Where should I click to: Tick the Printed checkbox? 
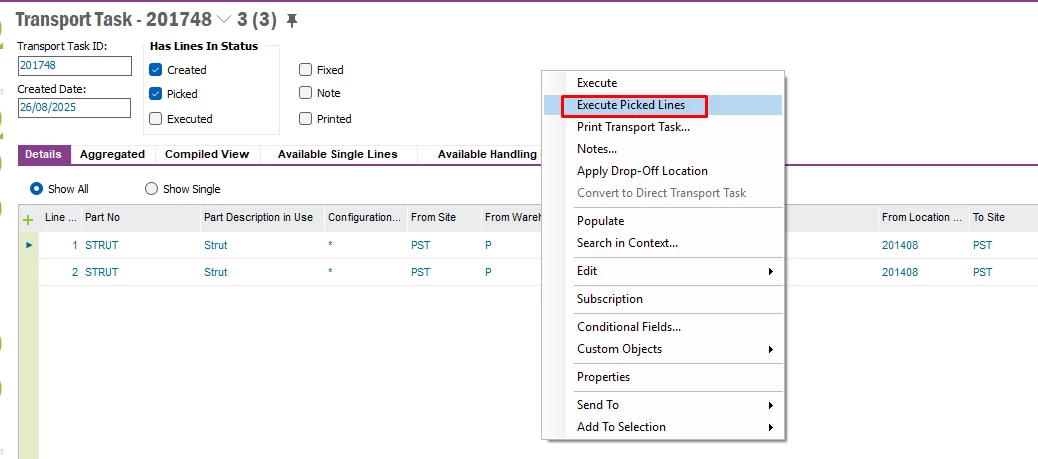[306, 118]
